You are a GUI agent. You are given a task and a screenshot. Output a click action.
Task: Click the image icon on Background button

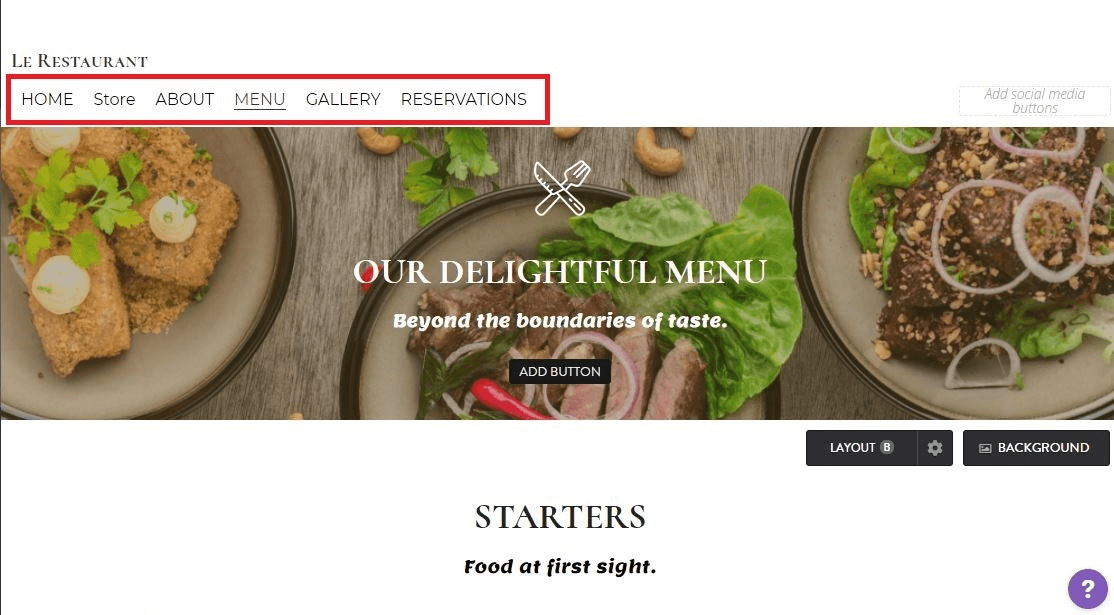[985, 448]
